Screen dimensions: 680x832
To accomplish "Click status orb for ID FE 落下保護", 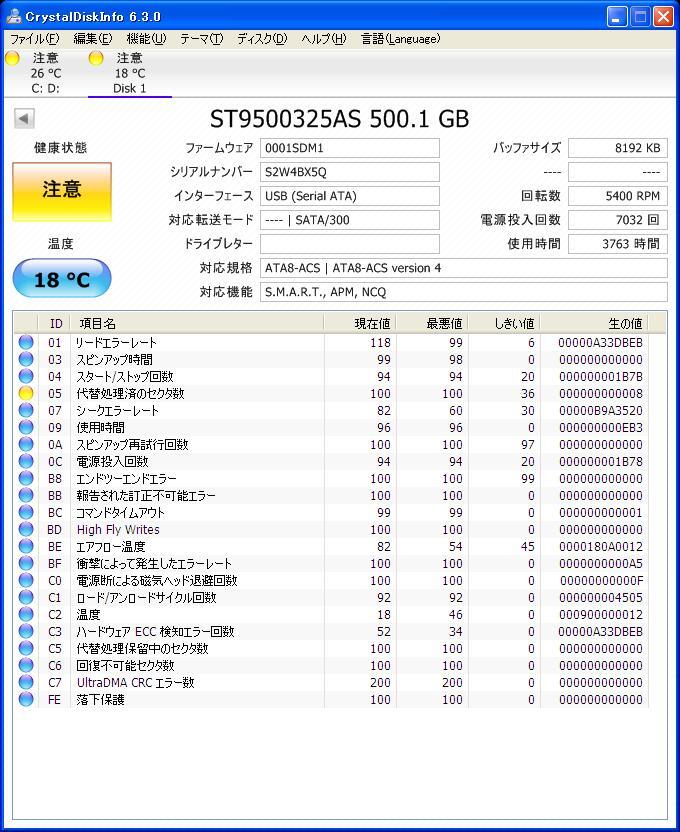I will click(26, 699).
